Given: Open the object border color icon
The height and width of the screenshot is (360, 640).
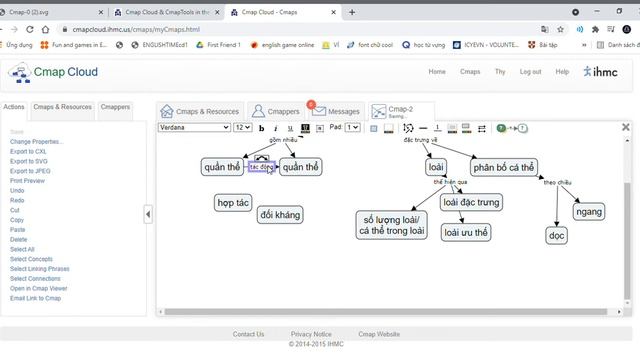Looking at the screenshot, I should (x=389, y=128).
